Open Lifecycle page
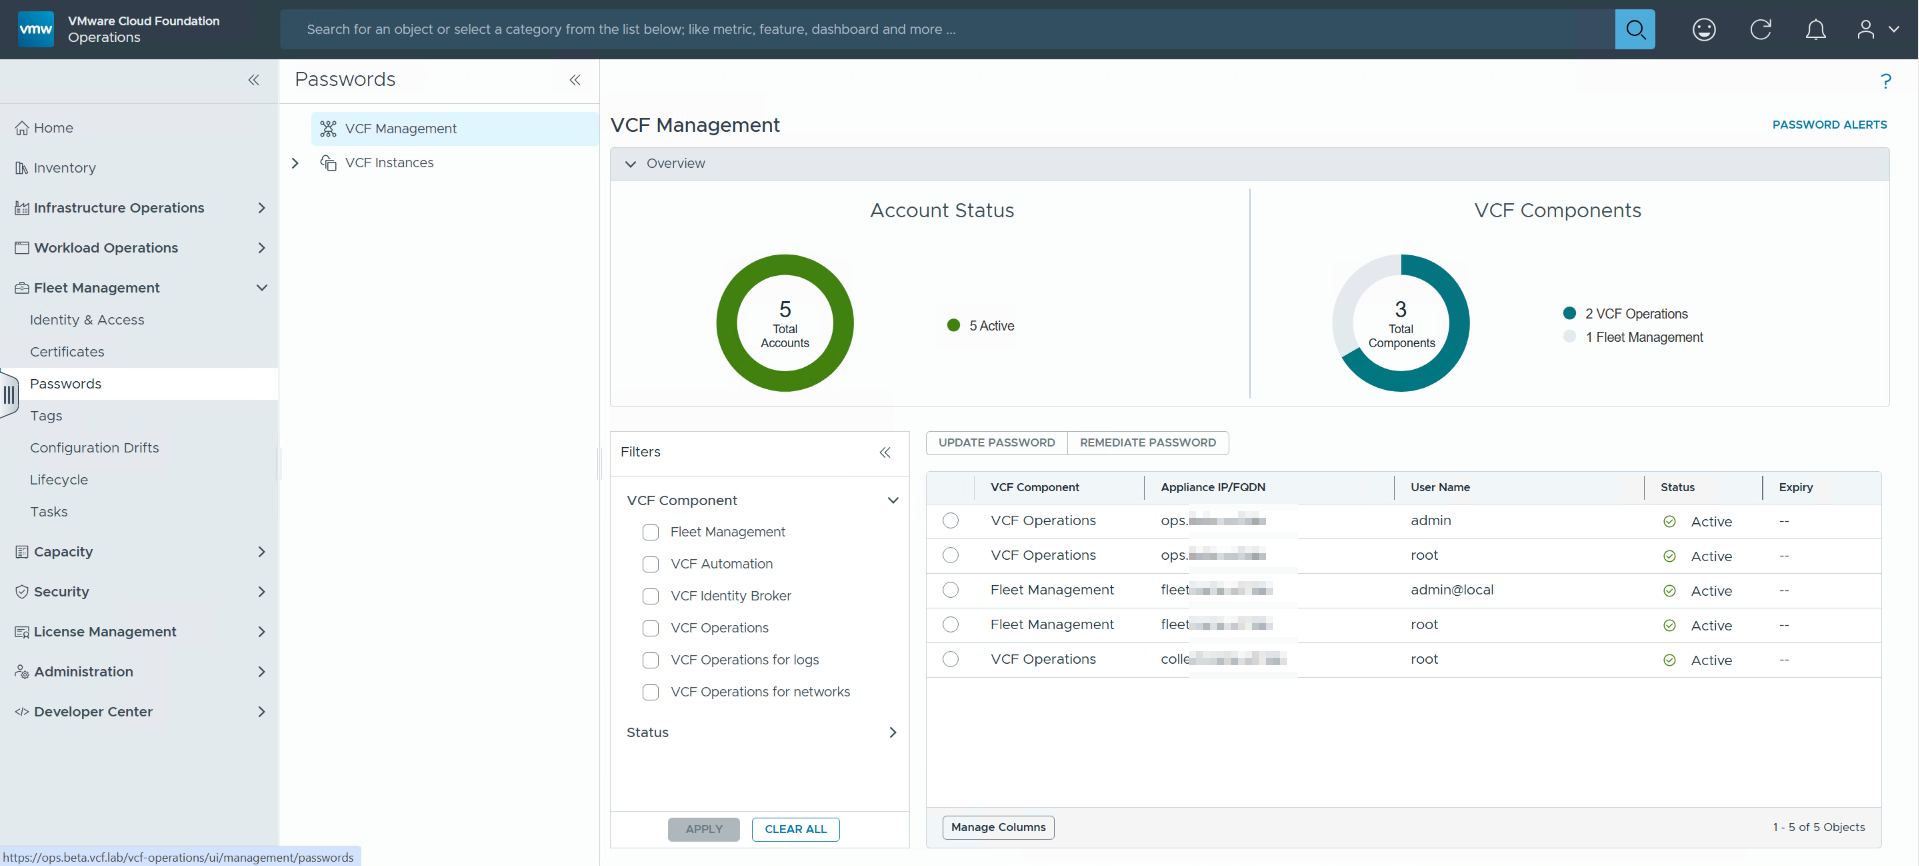 [x=59, y=480]
